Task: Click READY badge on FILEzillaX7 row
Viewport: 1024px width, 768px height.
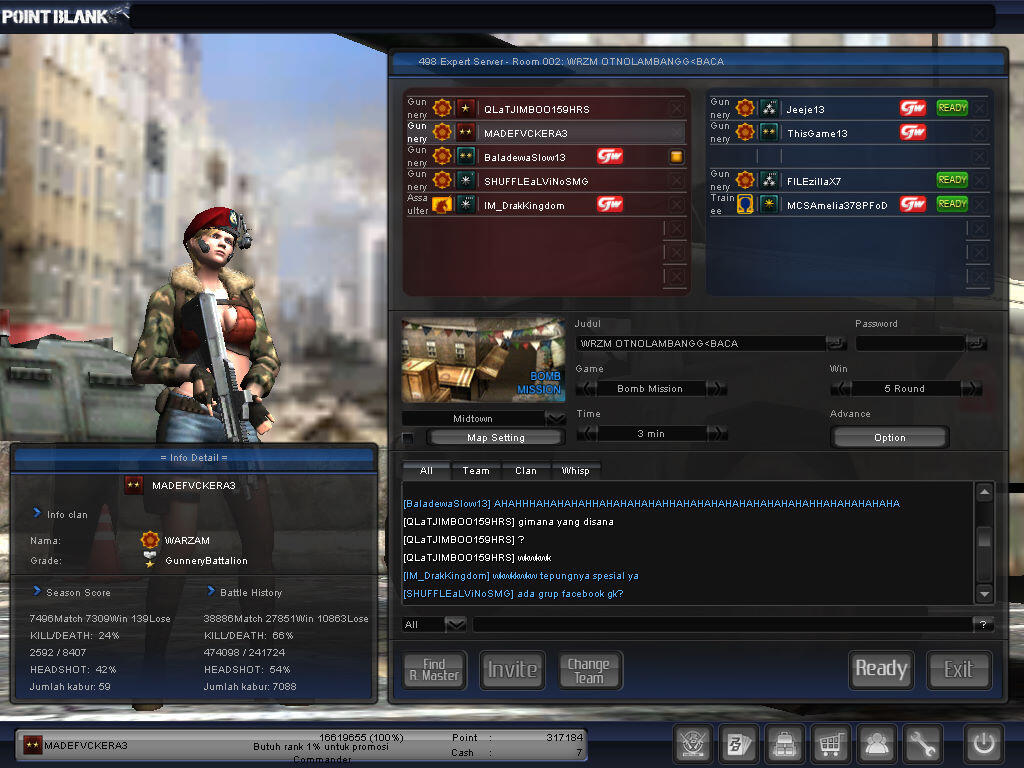Action: tap(952, 180)
